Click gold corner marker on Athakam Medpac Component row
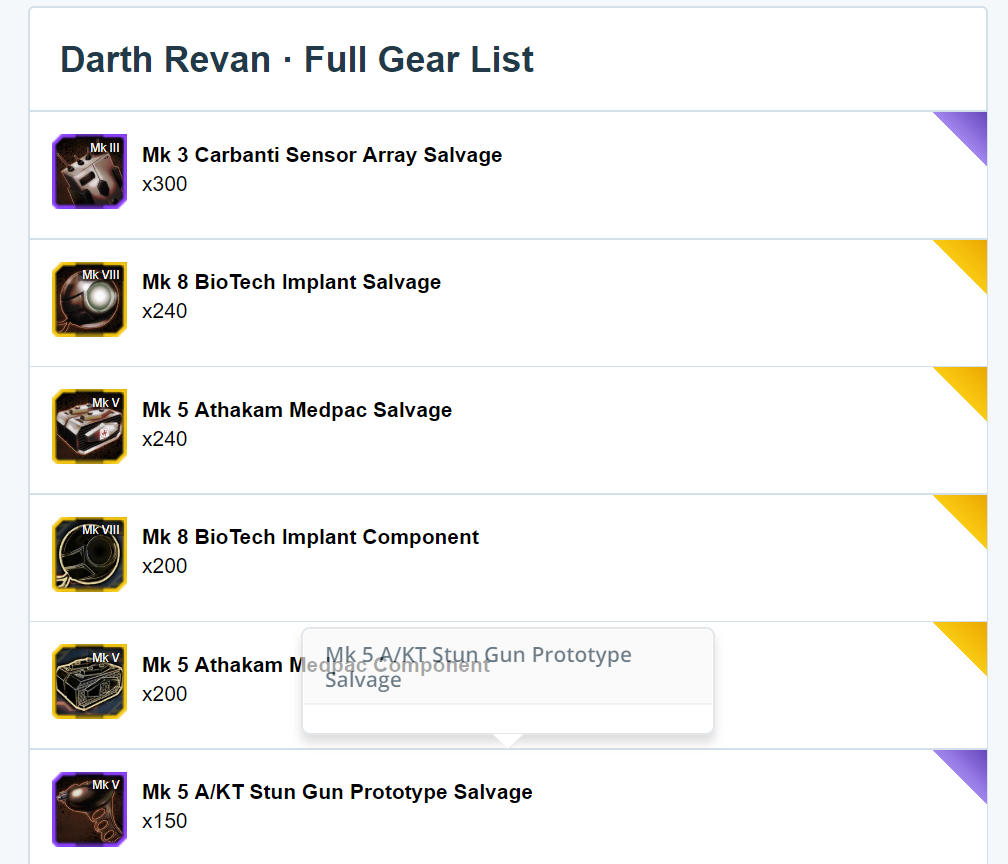The image size is (1008, 864). pos(969,638)
